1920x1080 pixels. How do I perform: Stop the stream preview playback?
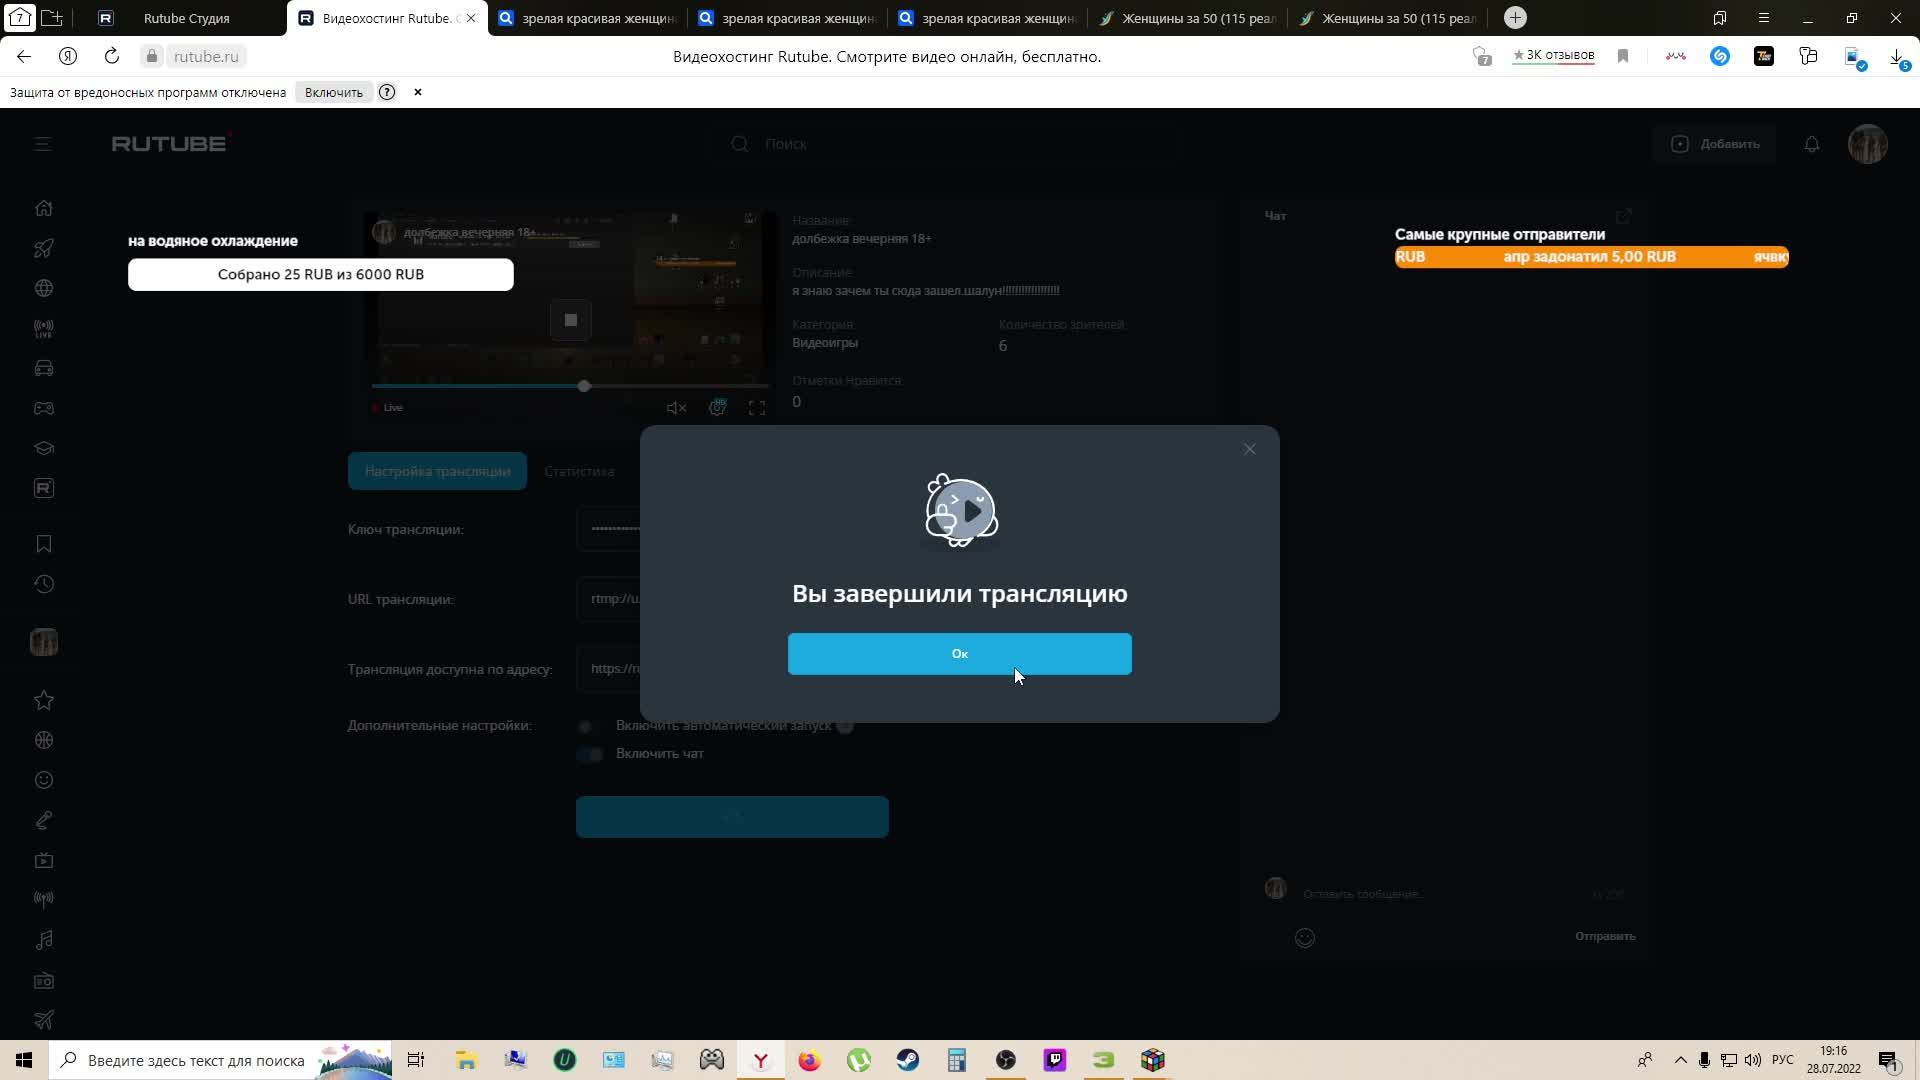(570, 320)
